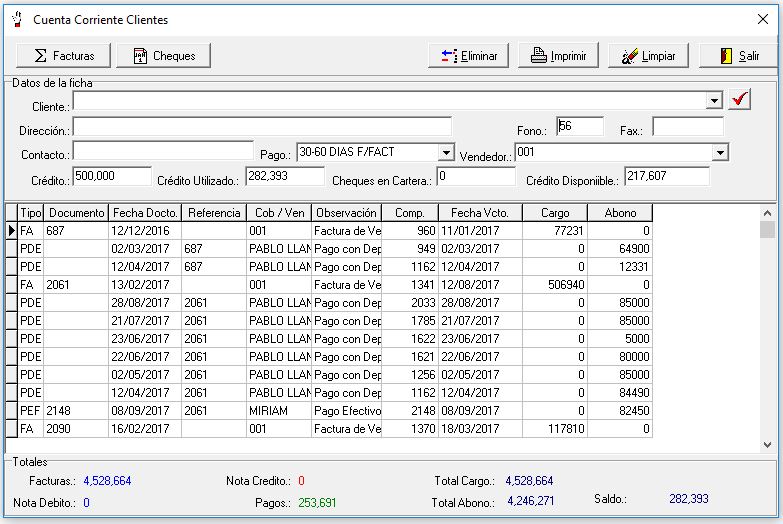Image resolution: width=783 pixels, height=524 pixels.
Task: Click Limpiar to clear the form
Action: click(648, 56)
